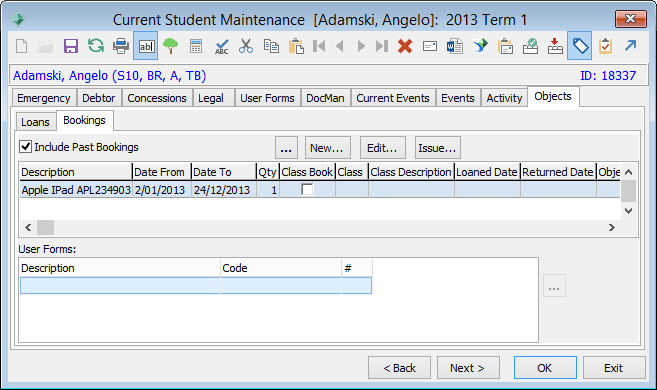The image size is (657, 390).
Task: Click the Edit... booking button
Action: (383, 148)
